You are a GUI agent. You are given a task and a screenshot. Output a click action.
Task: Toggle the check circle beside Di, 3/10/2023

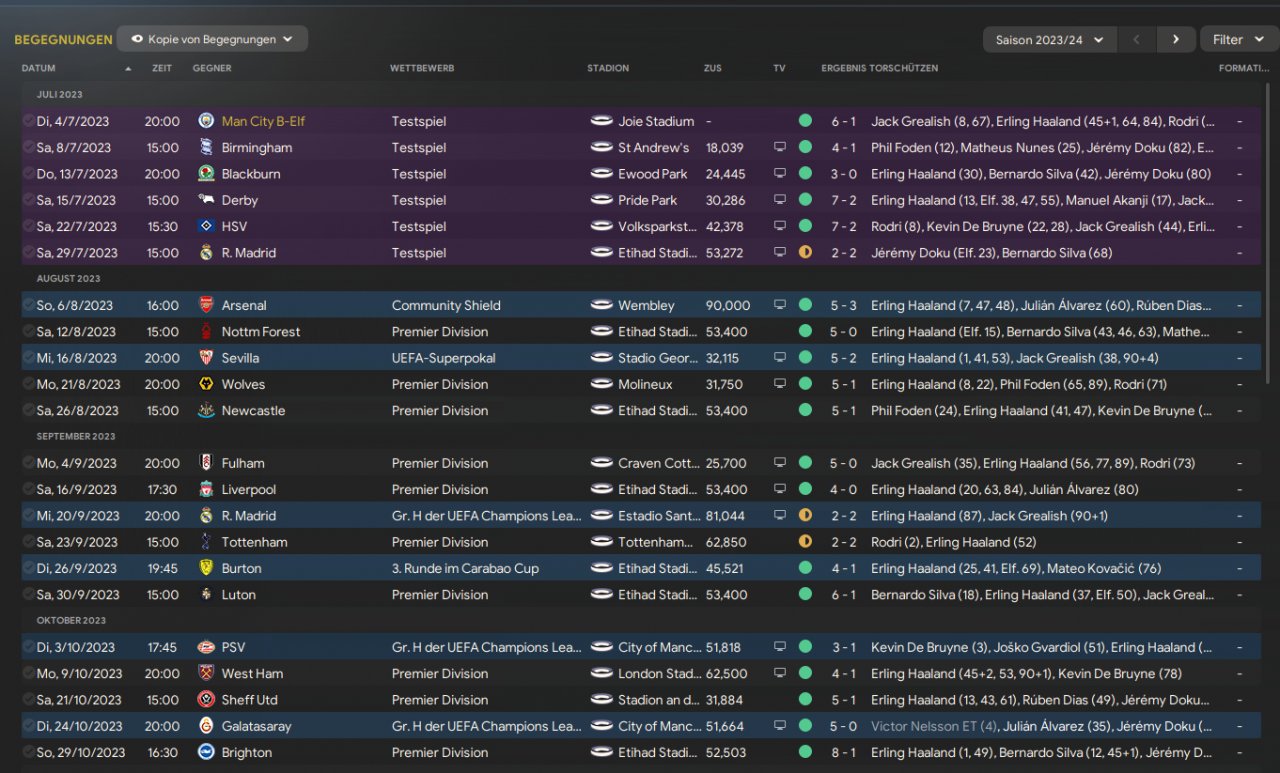28,647
